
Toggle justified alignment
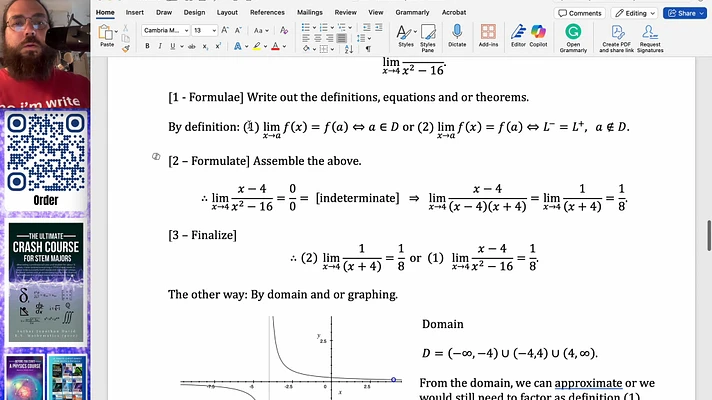[x=341, y=39]
